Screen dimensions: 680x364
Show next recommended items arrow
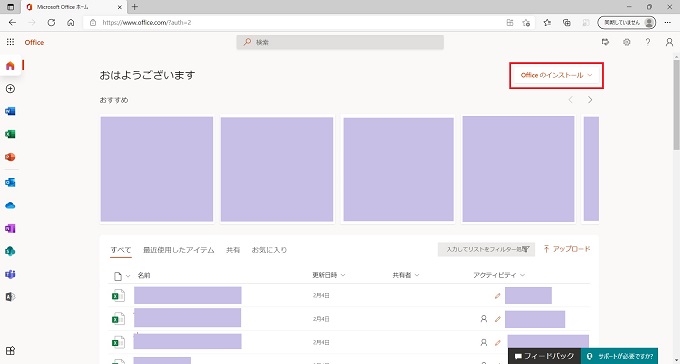point(590,100)
